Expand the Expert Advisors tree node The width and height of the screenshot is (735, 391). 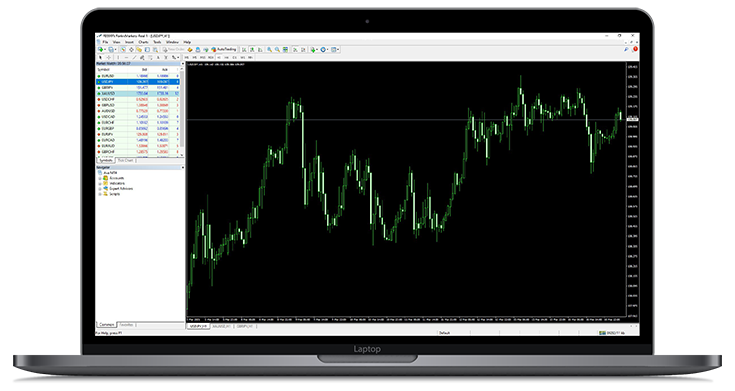click(100, 188)
